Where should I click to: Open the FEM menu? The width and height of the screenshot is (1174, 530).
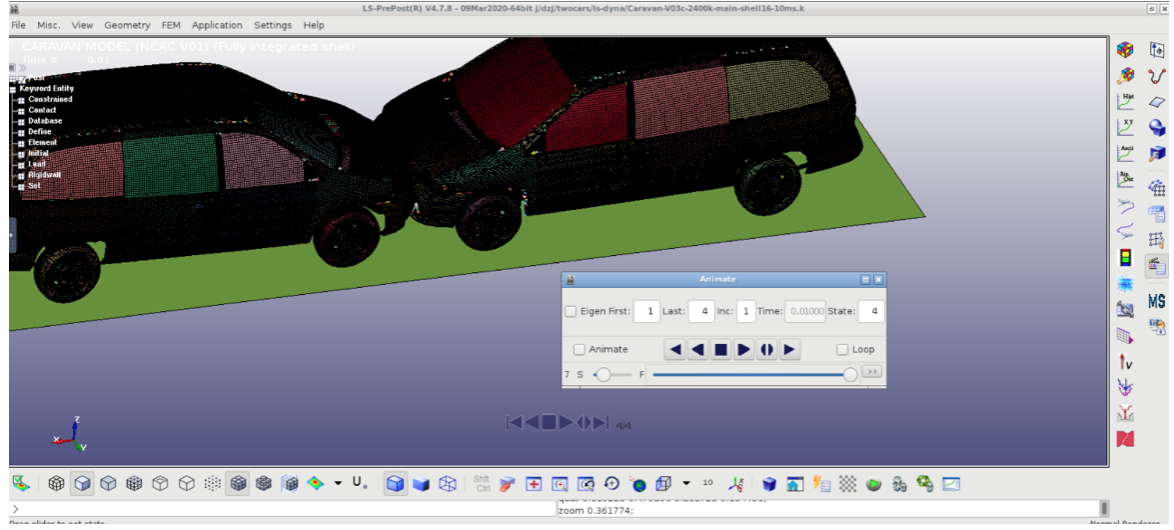pyautogui.click(x=171, y=25)
